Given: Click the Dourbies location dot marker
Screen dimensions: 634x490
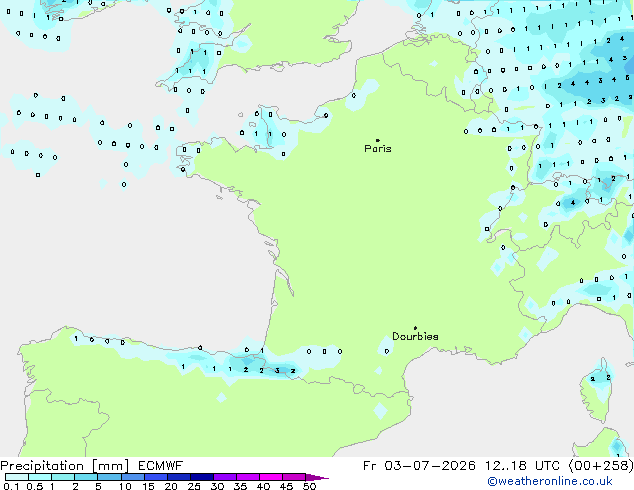Looking at the screenshot, I should pos(415,328).
